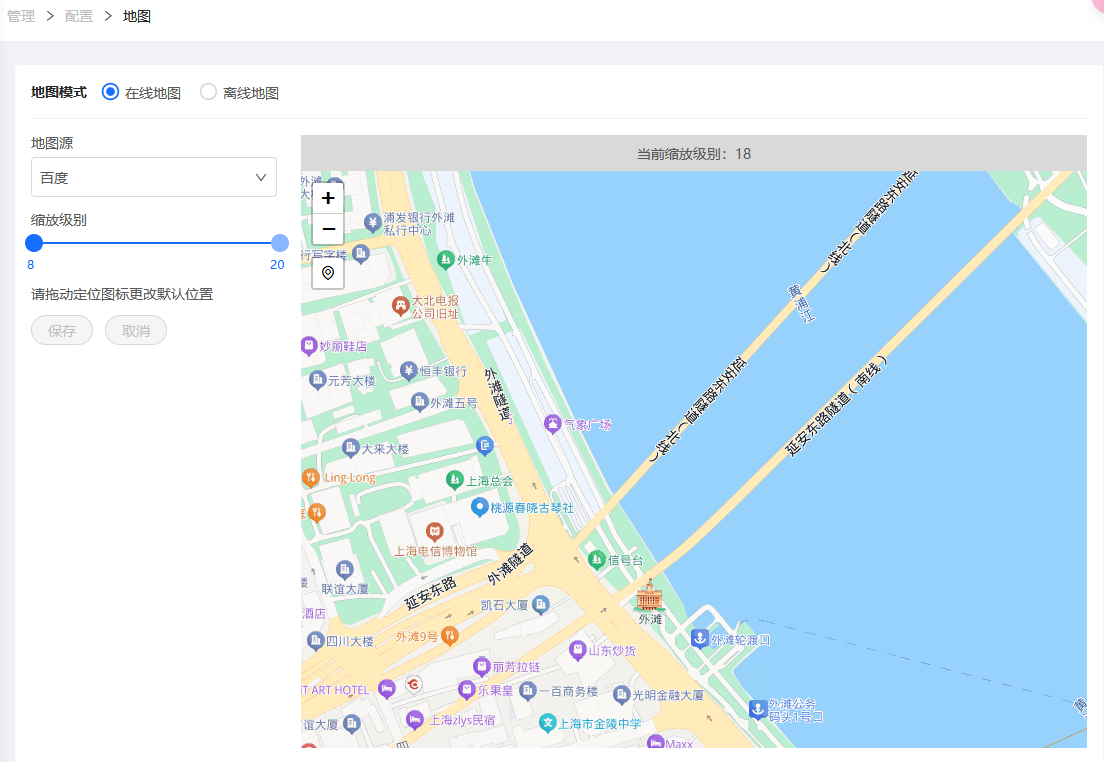Click the 信号台 green marker
Viewport: 1104px width, 762px height.
pyautogui.click(x=597, y=560)
